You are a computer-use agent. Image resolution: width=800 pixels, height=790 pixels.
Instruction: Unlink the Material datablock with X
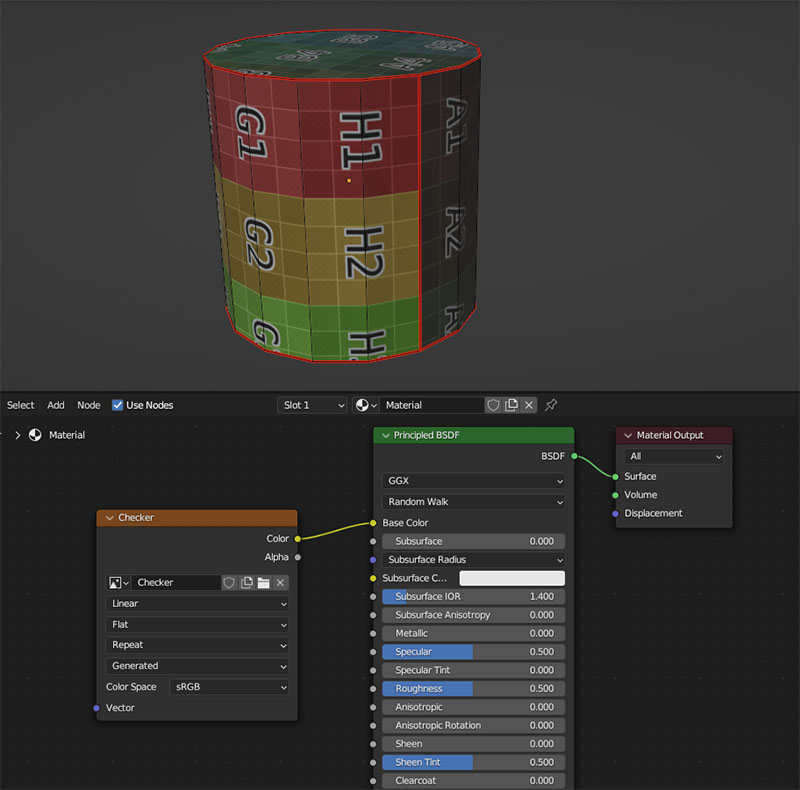pyautogui.click(x=529, y=405)
